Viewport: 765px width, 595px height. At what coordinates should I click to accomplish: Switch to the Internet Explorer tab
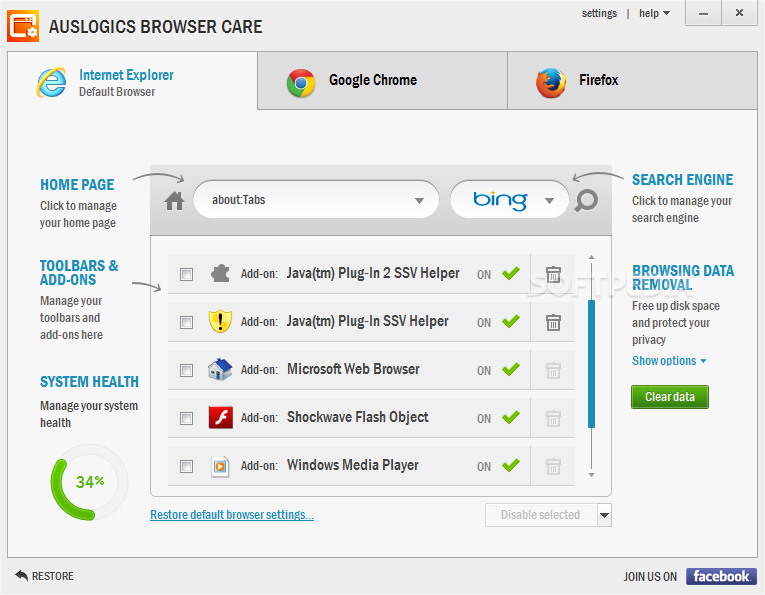tap(132, 81)
